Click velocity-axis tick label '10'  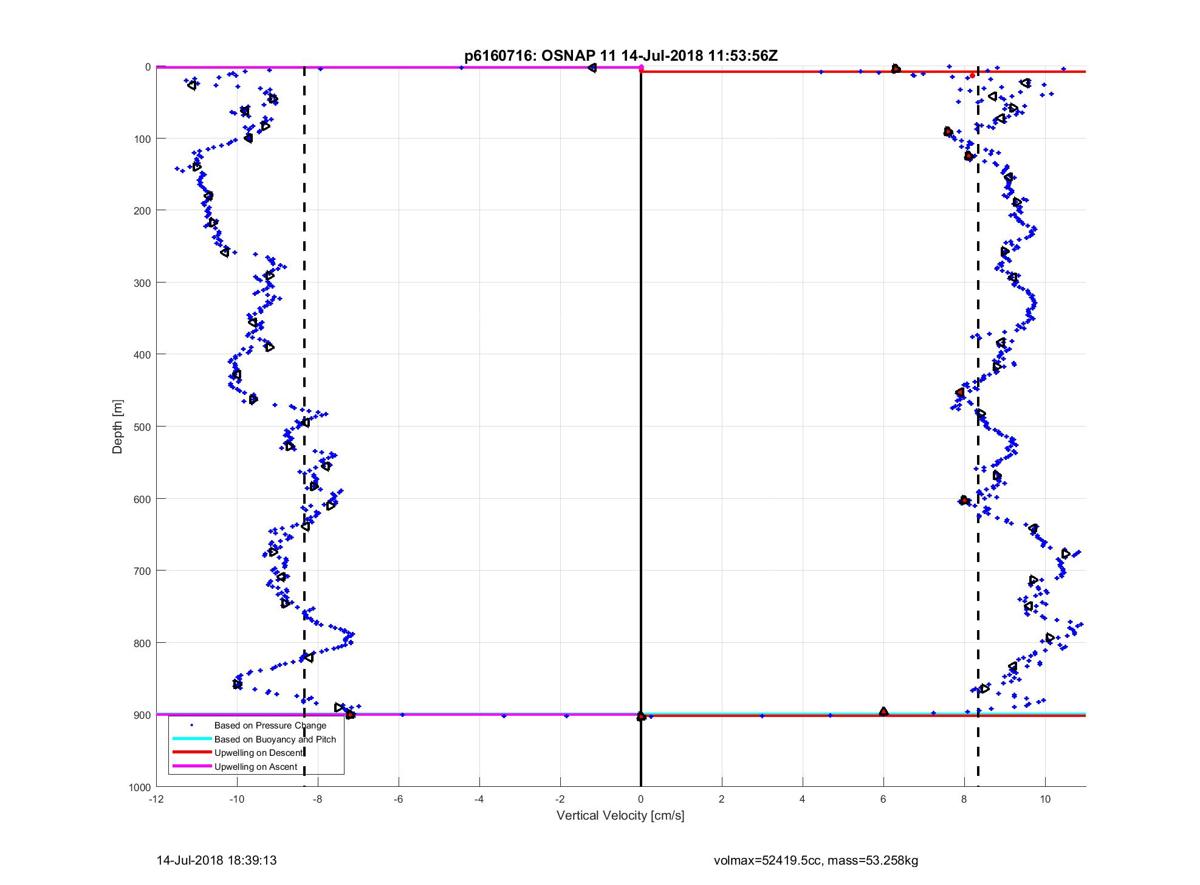[x=1045, y=800]
